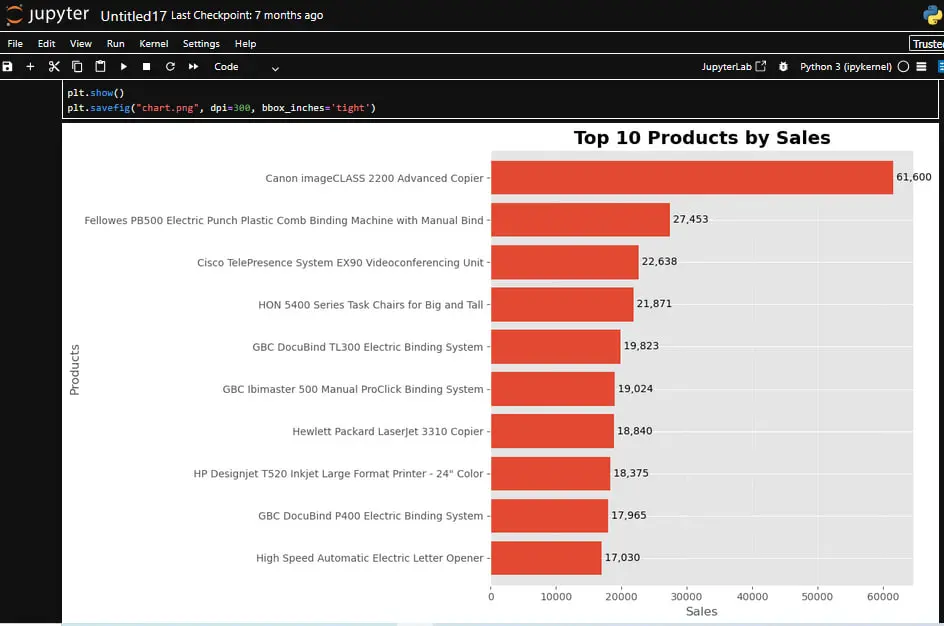Click the Trusted notebook button

coord(927,43)
